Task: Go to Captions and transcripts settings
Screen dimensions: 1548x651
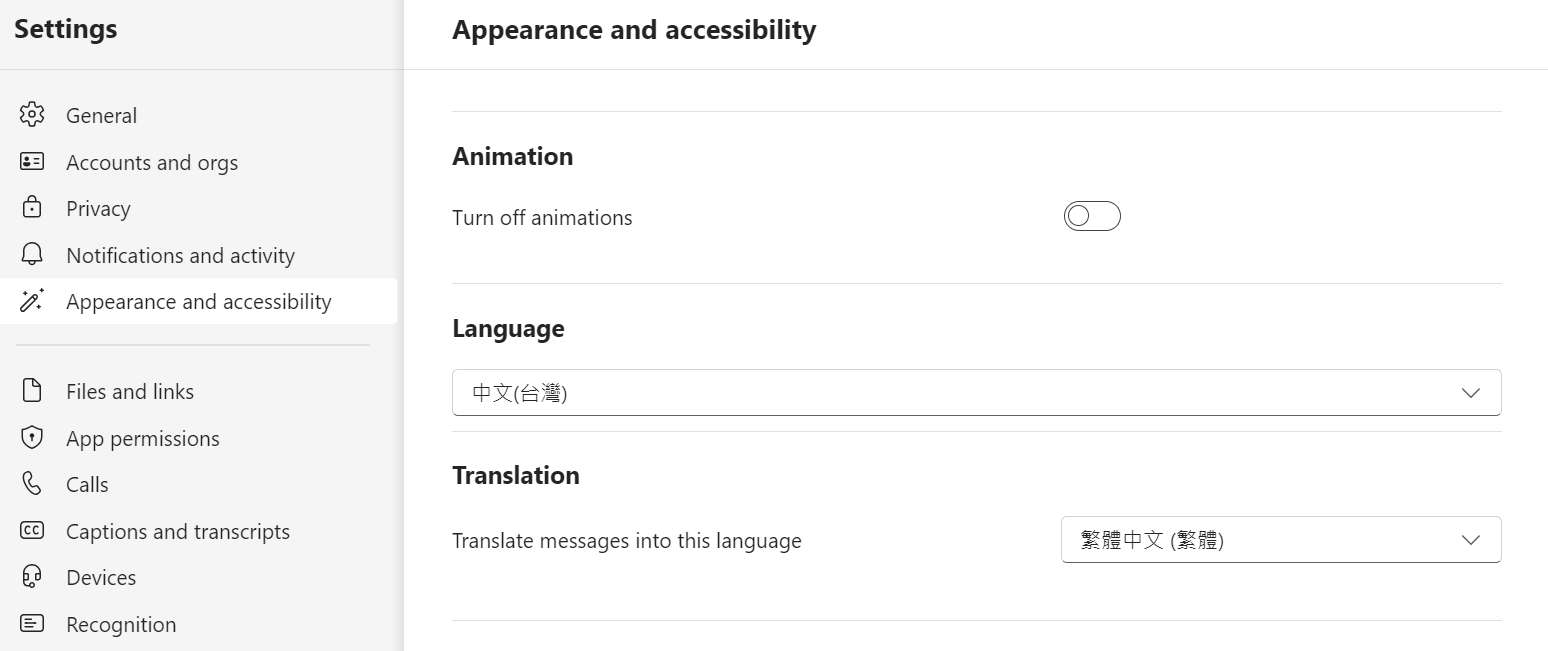Action: pos(178,531)
